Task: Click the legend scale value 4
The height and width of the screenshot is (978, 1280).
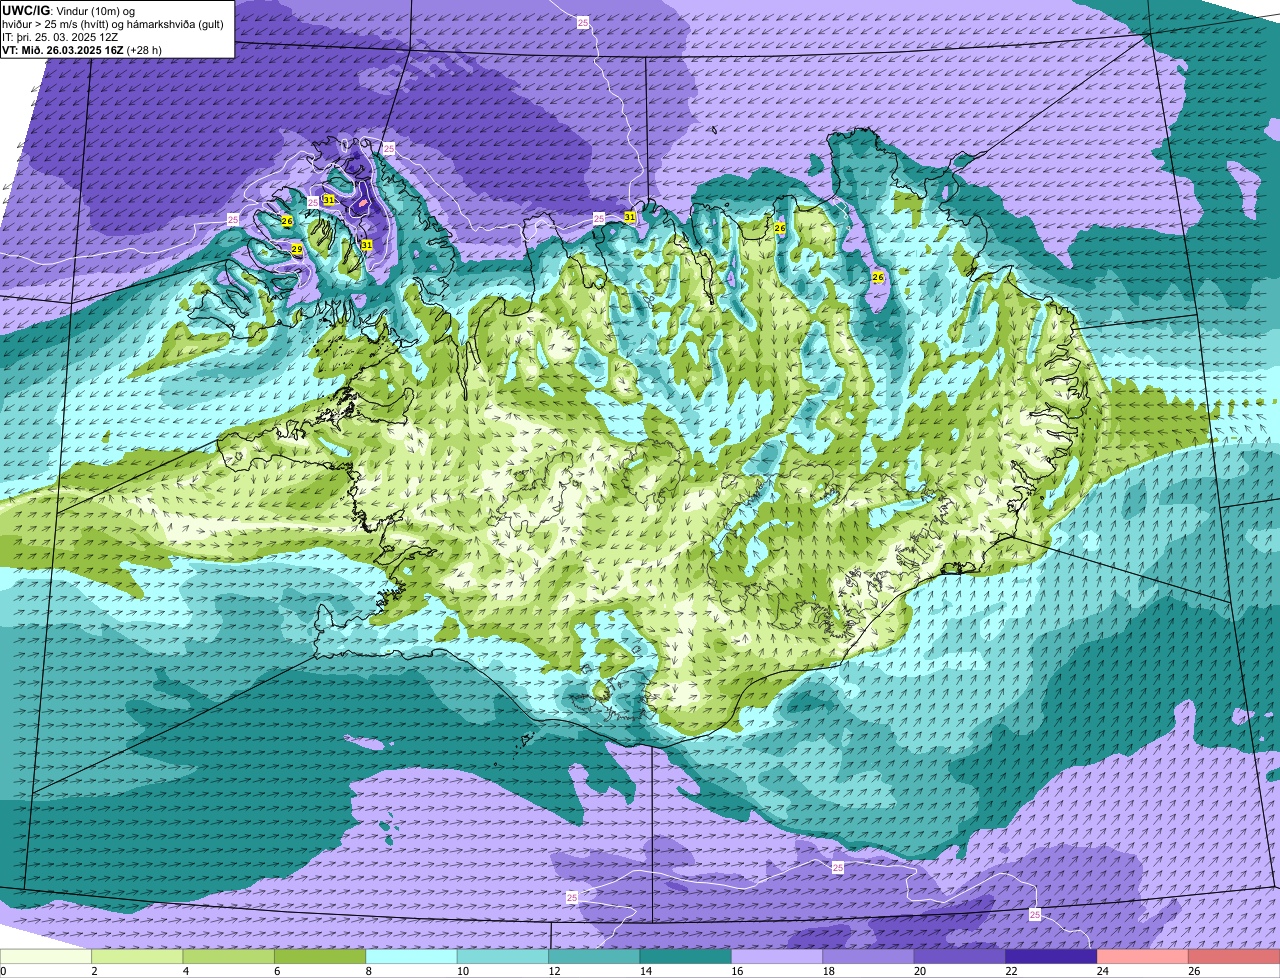Action: 185,971
